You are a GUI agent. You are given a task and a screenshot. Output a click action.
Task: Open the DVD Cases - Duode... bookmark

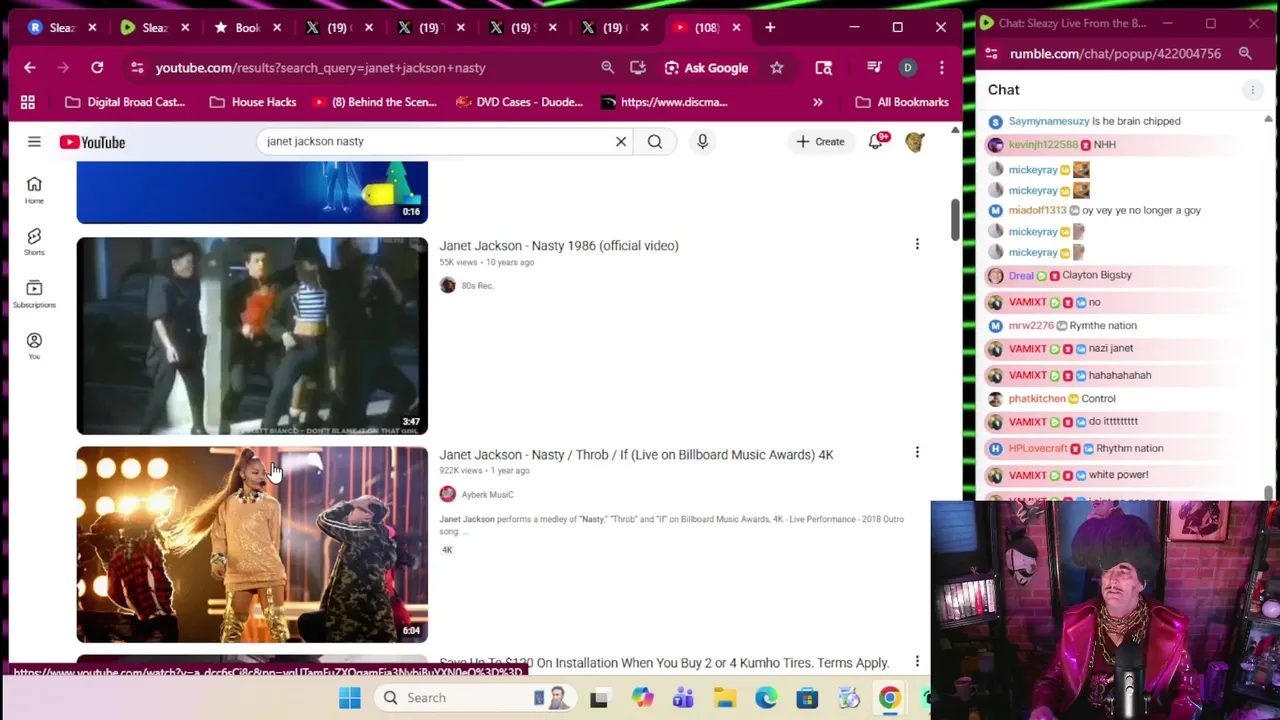click(519, 102)
